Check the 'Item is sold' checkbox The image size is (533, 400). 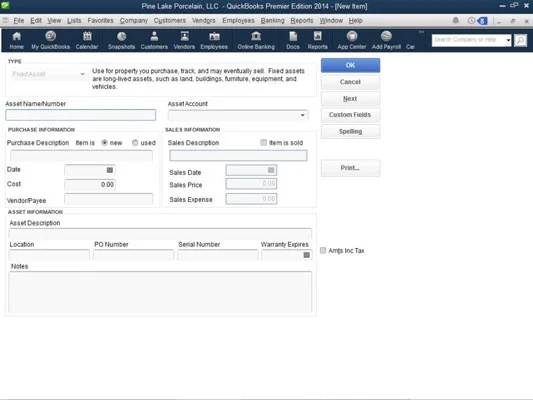click(x=263, y=142)
